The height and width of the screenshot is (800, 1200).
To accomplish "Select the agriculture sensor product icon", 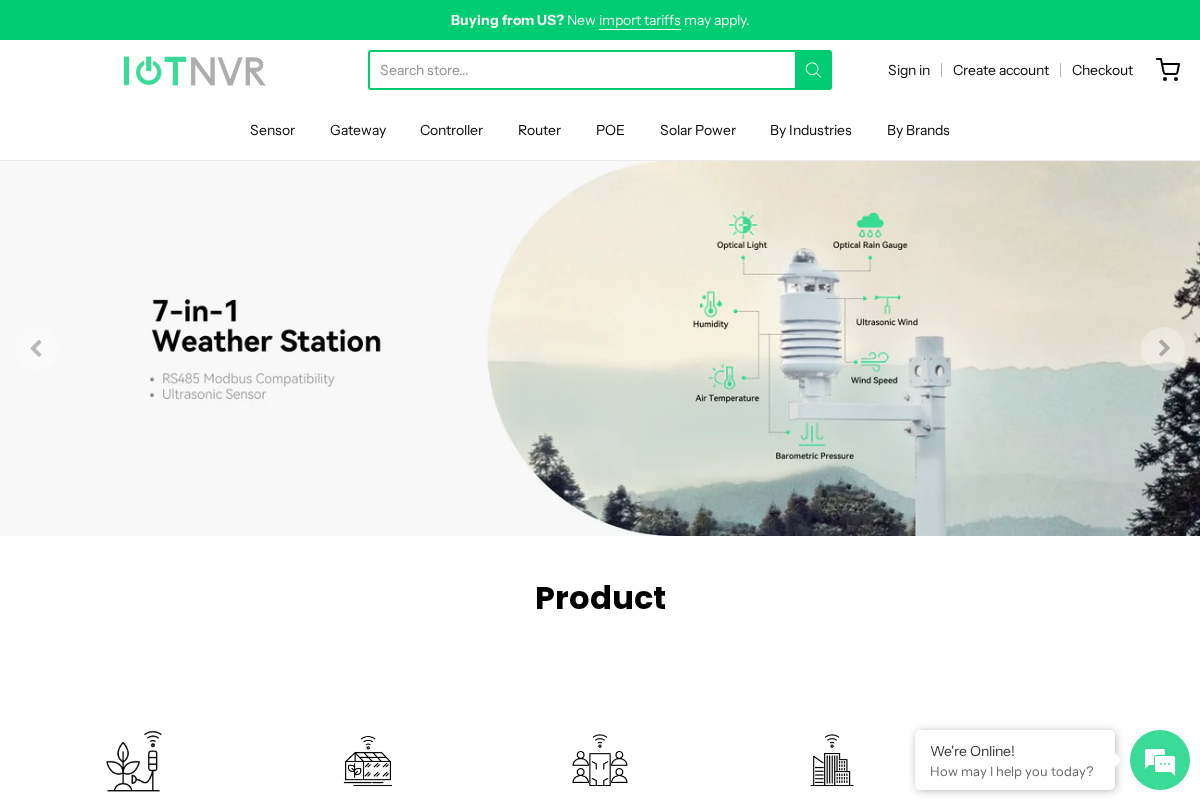I will pyautogui.click(x=133, y=760).
